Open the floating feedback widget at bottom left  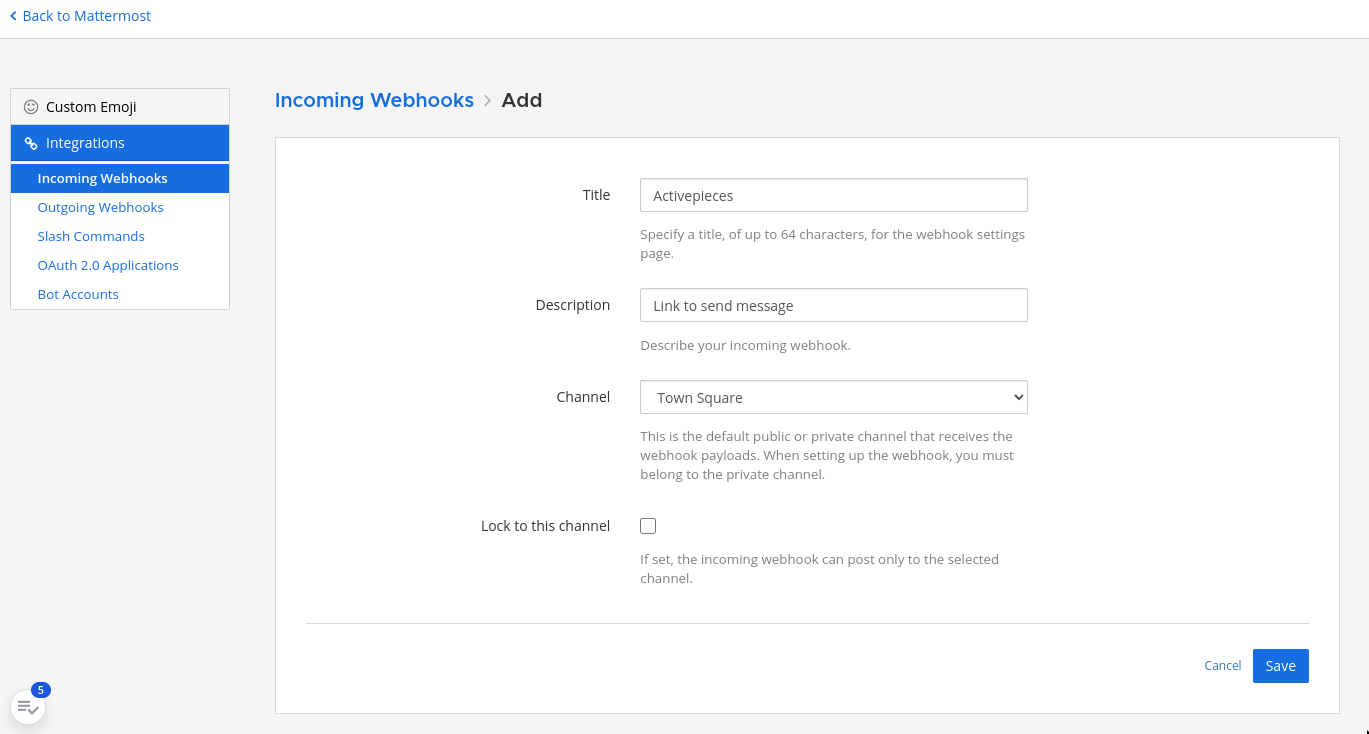(x=27, y=706)
